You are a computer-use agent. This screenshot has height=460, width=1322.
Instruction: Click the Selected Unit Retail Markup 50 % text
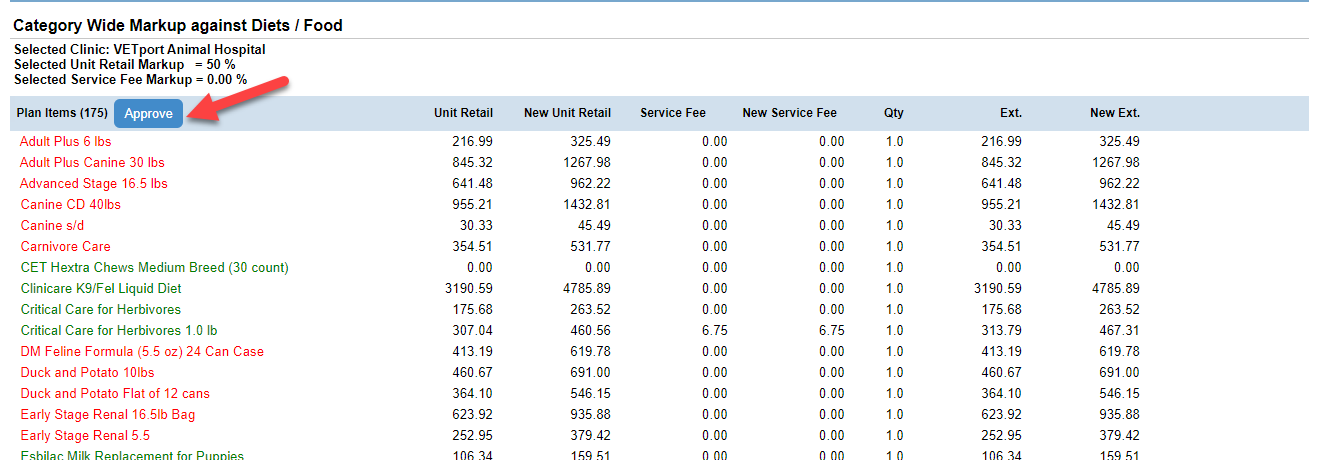point(125,64)
